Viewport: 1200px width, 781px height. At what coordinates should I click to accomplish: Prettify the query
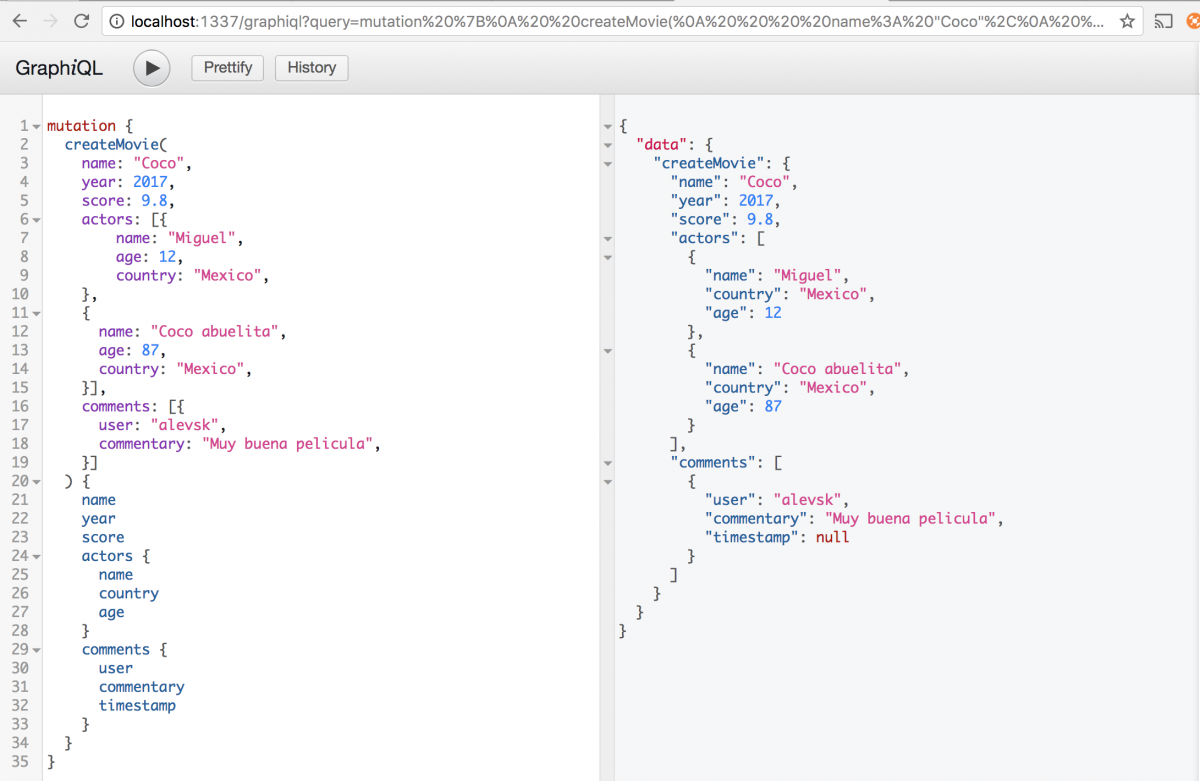point(228,68)
